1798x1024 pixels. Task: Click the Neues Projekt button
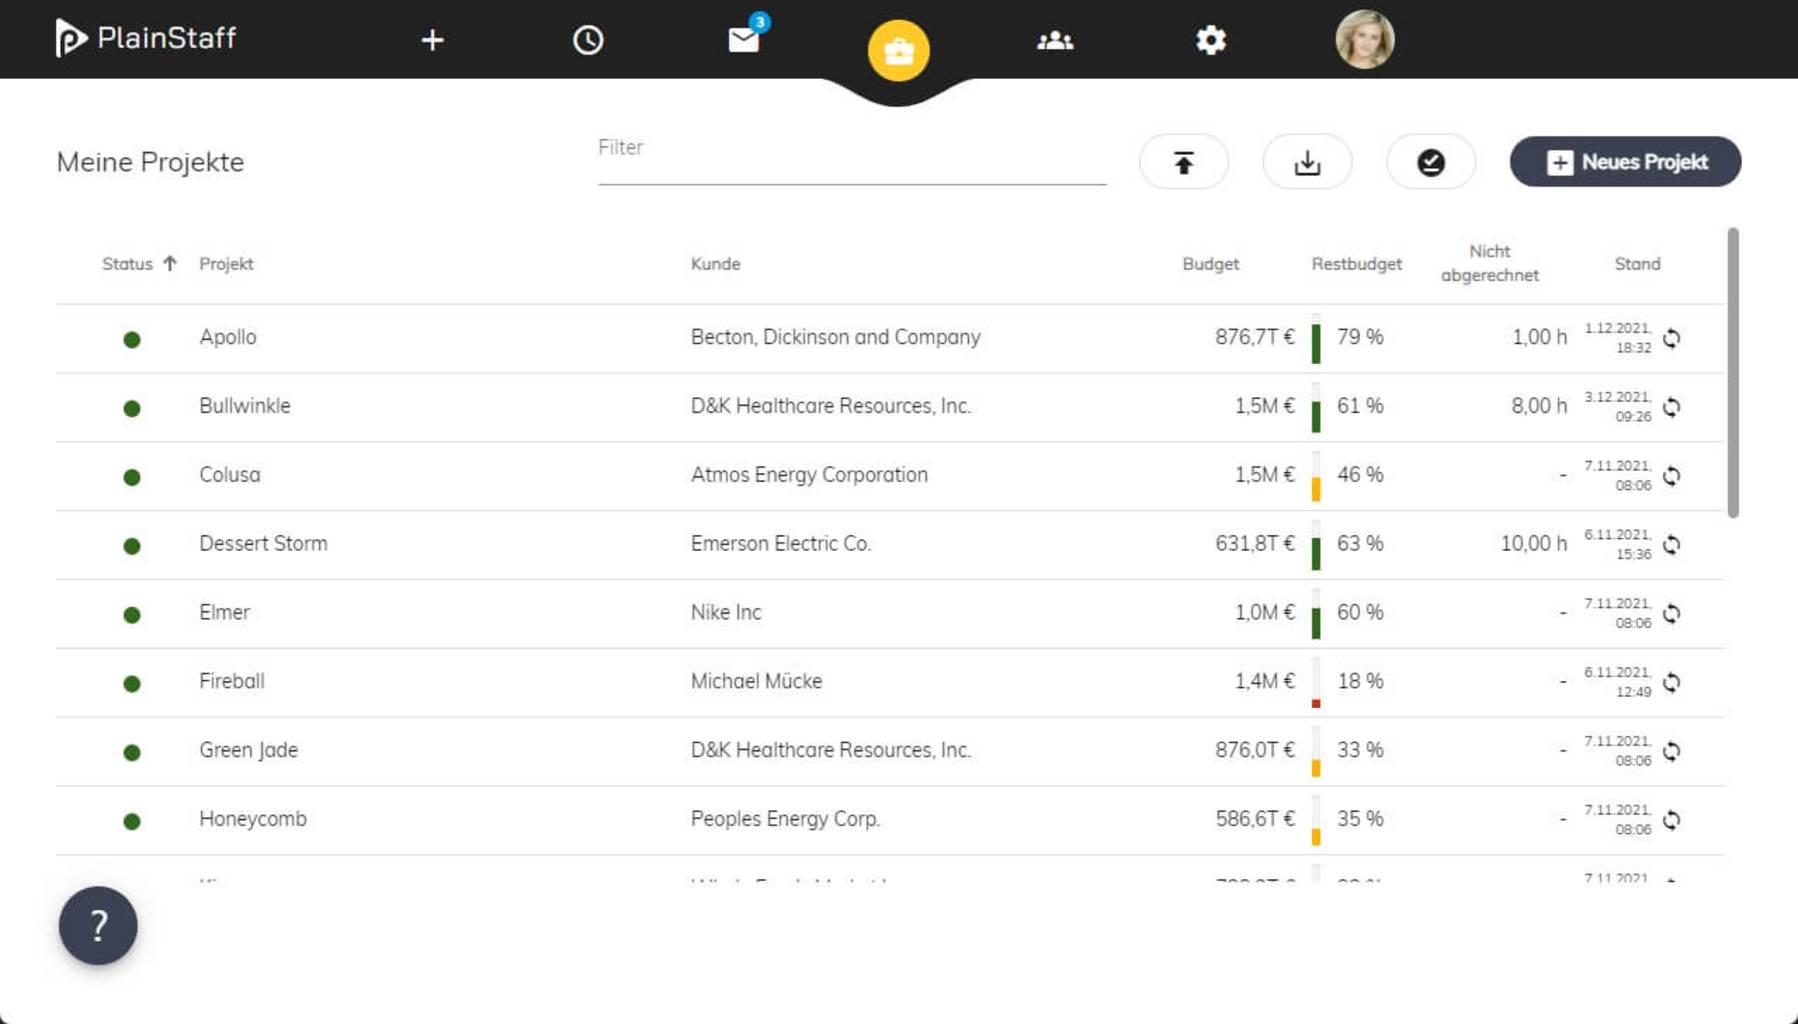[x=1625, y=162]
